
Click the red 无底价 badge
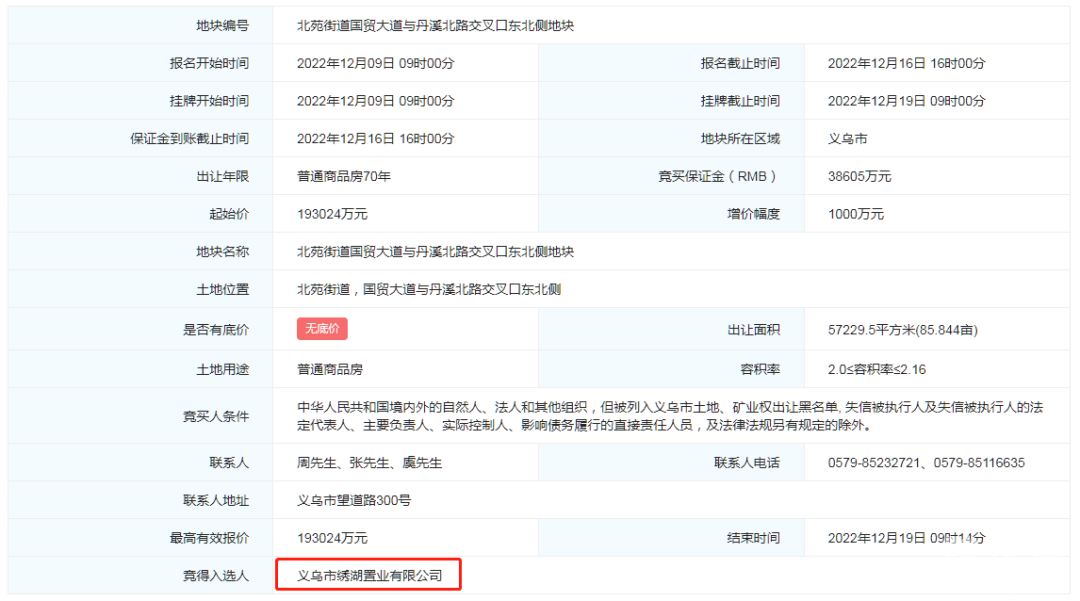tap(322, 329)
